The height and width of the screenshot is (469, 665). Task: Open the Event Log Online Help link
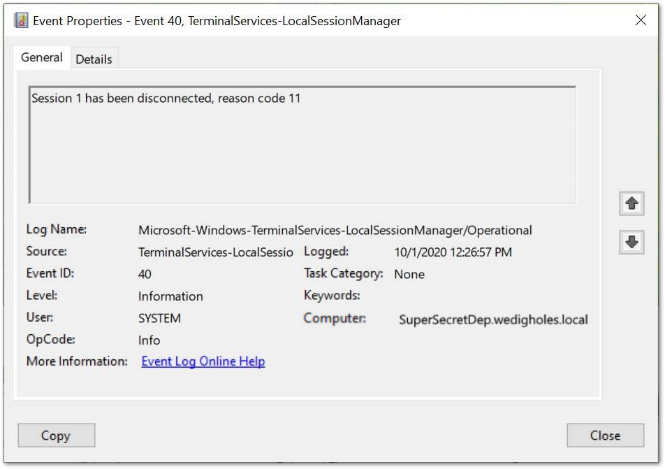point(203,361)
